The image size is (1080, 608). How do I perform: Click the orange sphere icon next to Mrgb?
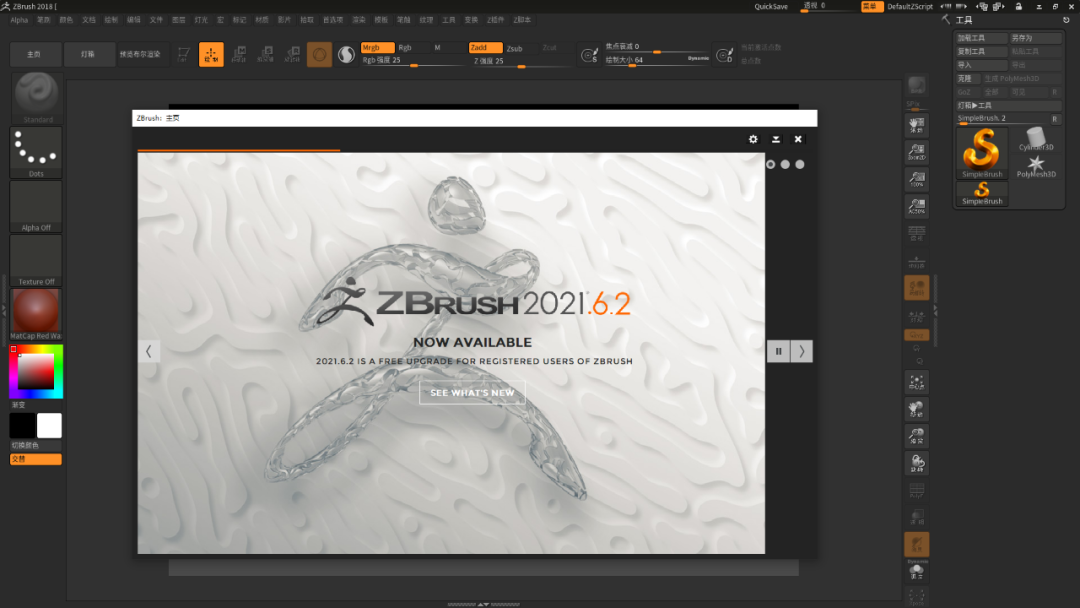319,54
